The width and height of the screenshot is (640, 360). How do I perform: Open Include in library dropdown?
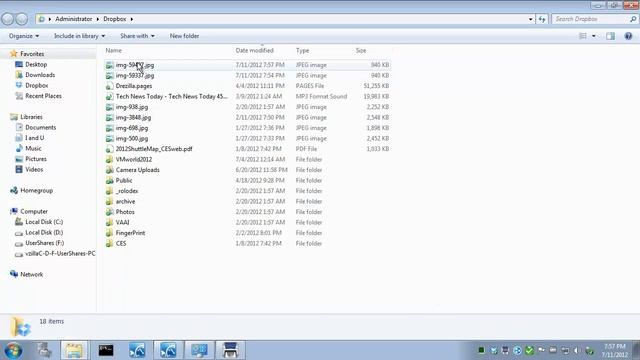(80, 36)
